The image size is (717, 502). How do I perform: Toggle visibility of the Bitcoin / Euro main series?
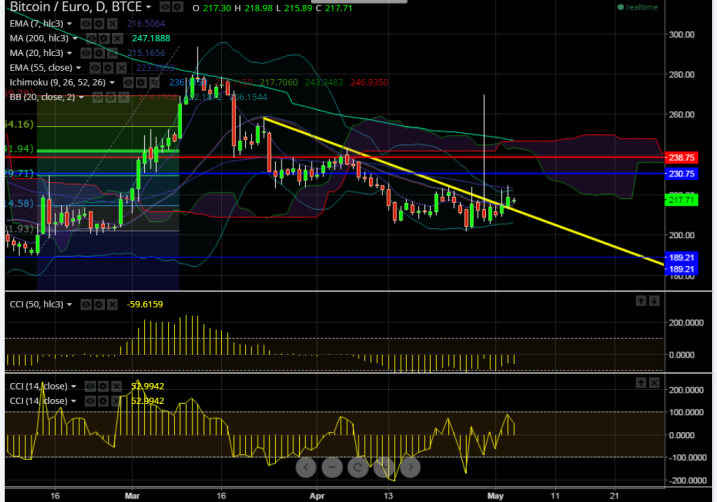[165, 7]
